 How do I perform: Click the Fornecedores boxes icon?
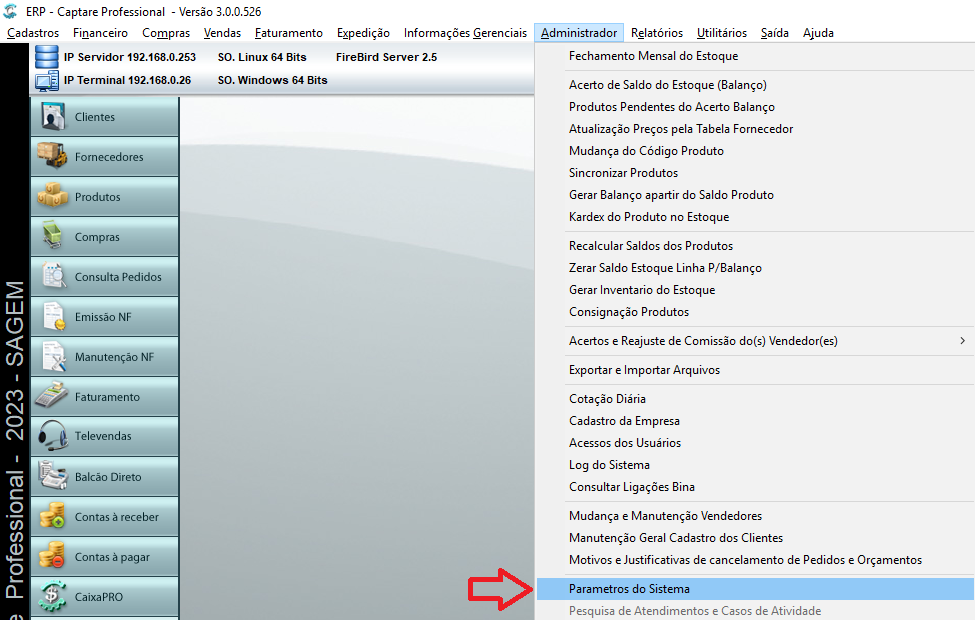tap(52, 155)
